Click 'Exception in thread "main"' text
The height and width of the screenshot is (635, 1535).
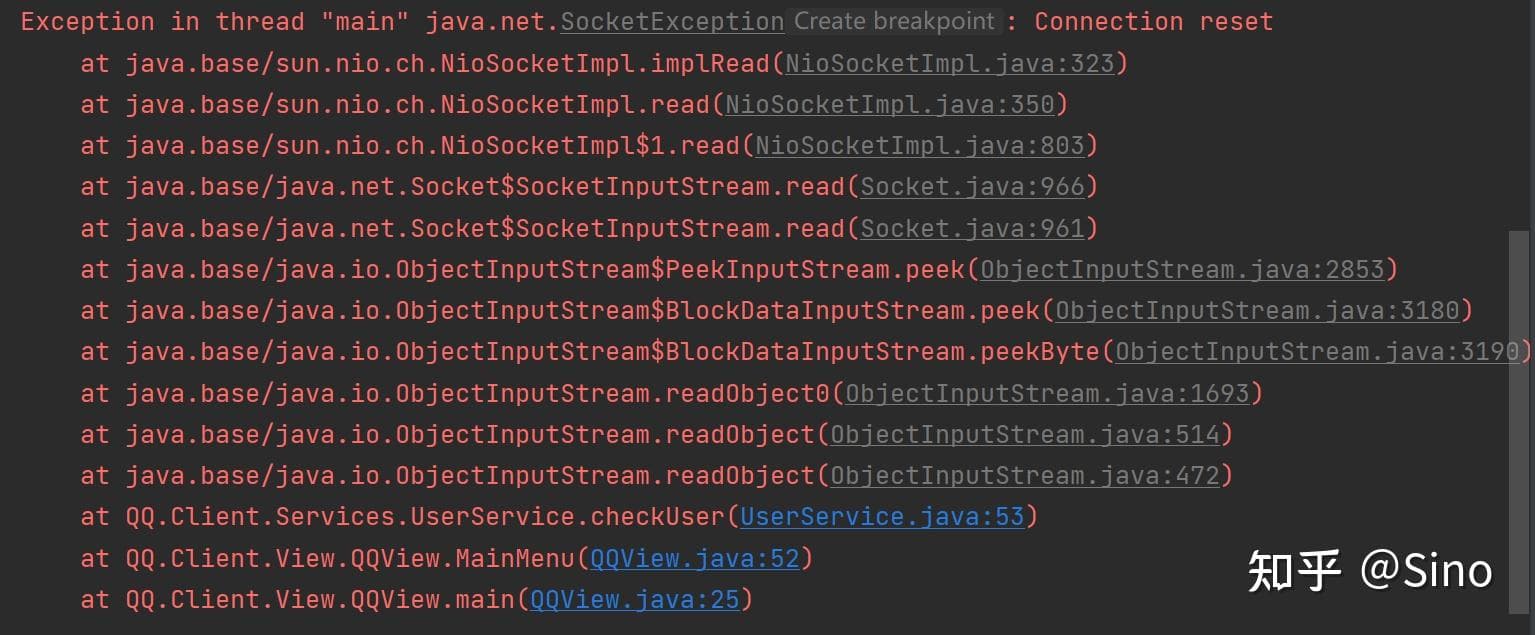tap(213, 21)
